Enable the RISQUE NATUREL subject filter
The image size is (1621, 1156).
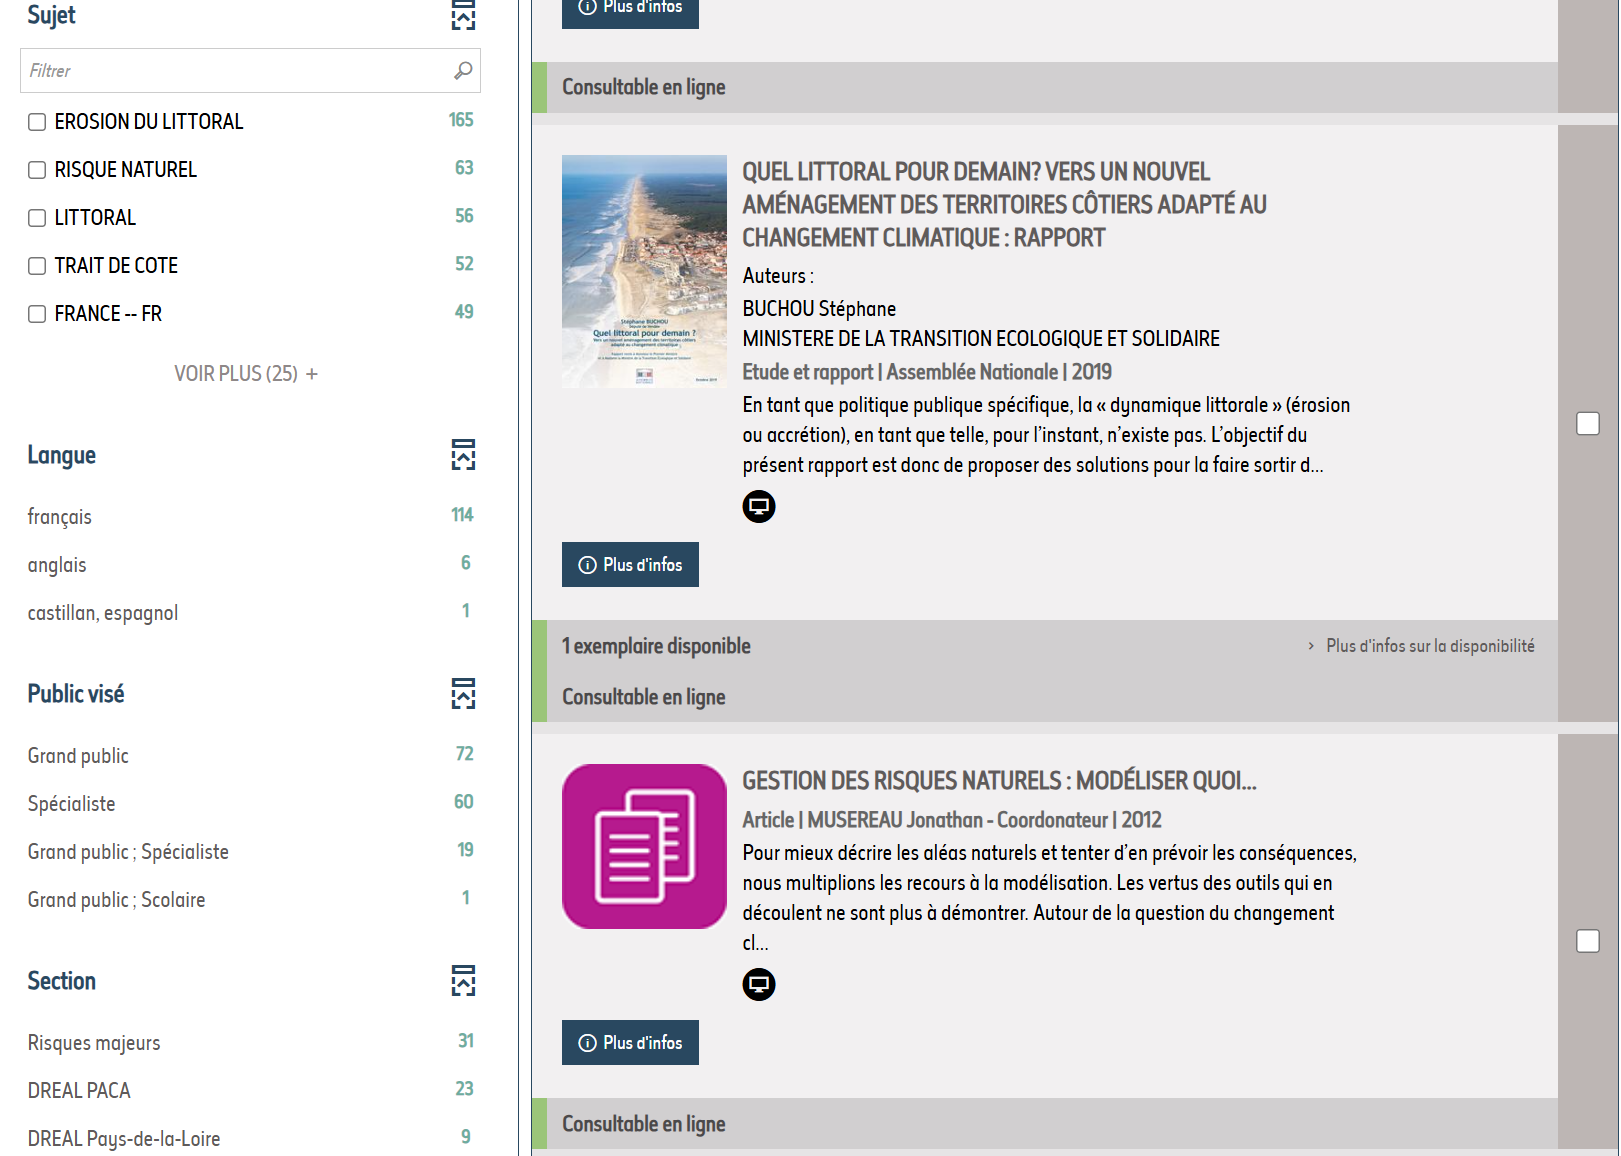(x=37, y=170)
